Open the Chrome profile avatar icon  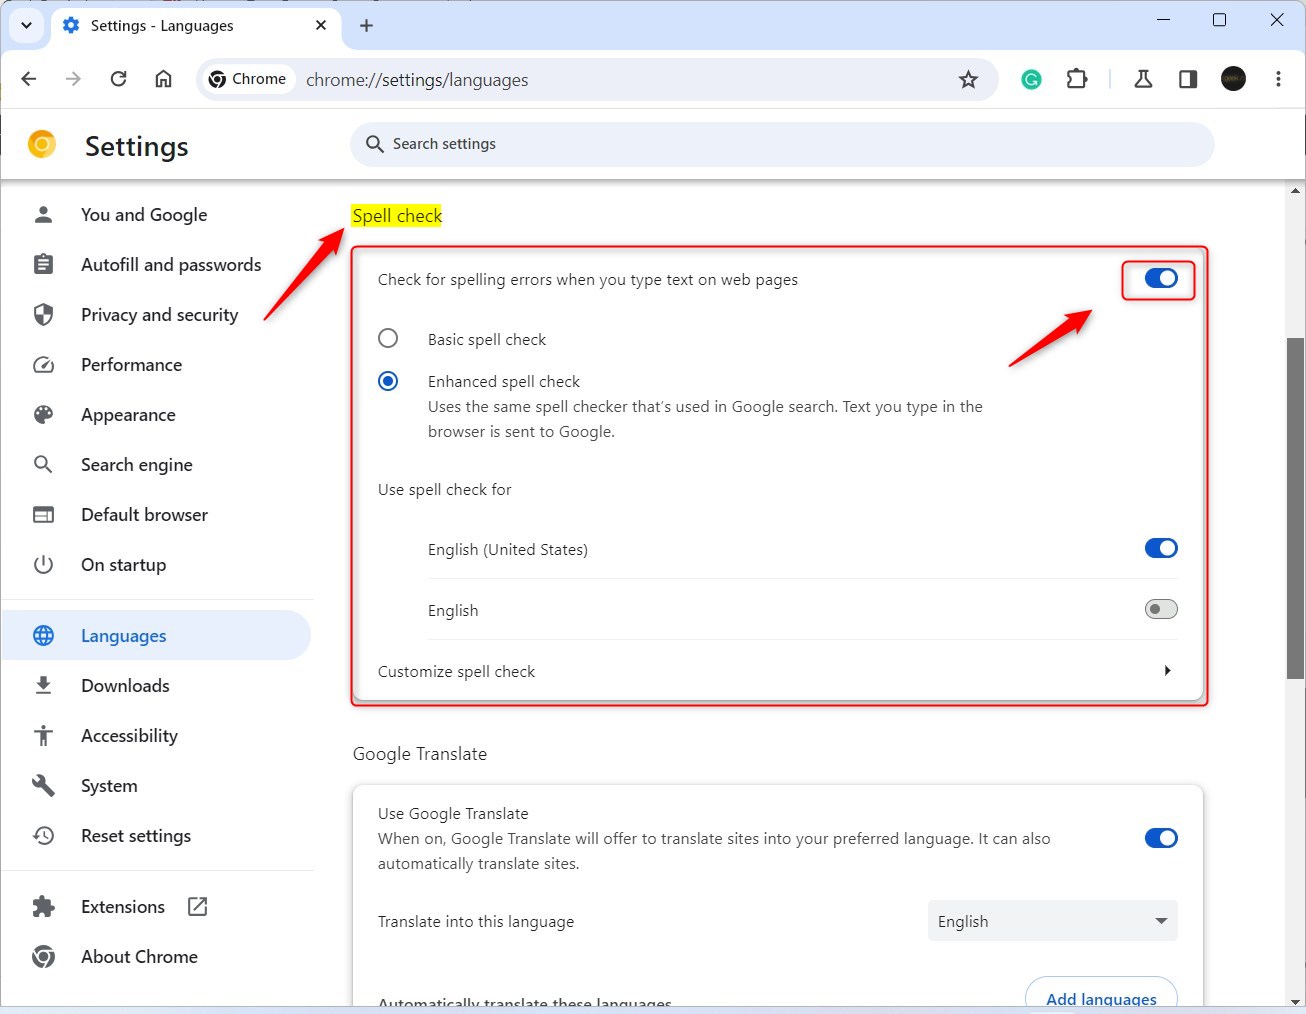[x=1233, y=79]
